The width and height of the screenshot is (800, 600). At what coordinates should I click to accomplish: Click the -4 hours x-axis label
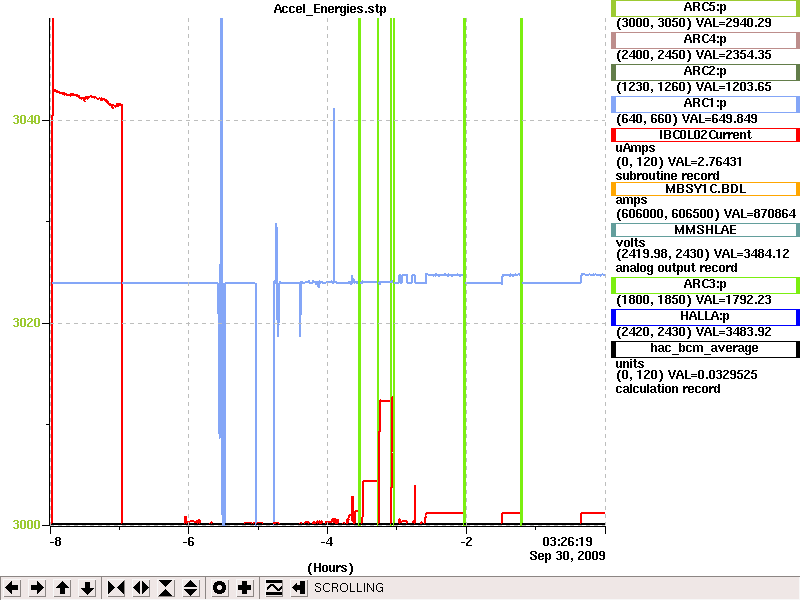[x=327, y=542]
